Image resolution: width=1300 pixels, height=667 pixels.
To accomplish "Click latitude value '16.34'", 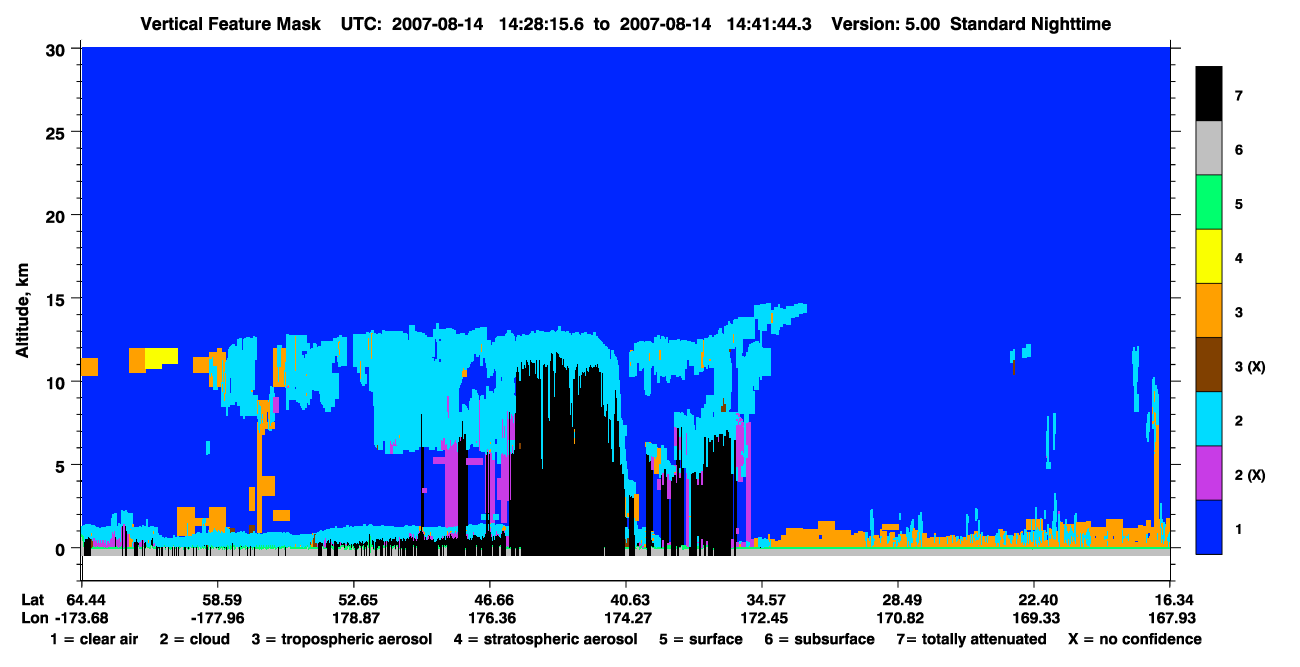I will point(1170,599).
